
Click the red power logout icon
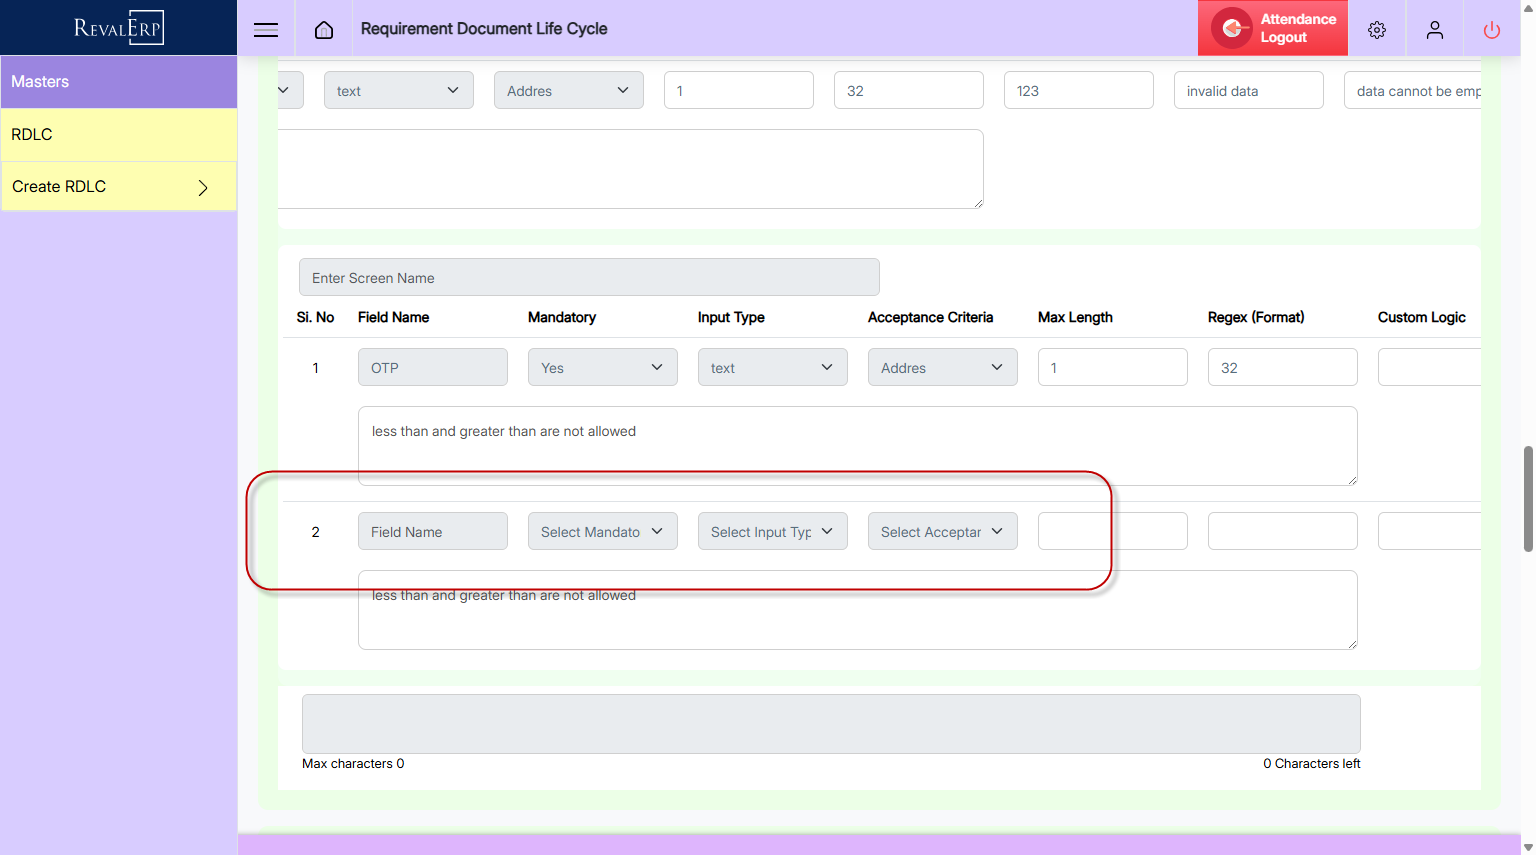(1492, 30)
